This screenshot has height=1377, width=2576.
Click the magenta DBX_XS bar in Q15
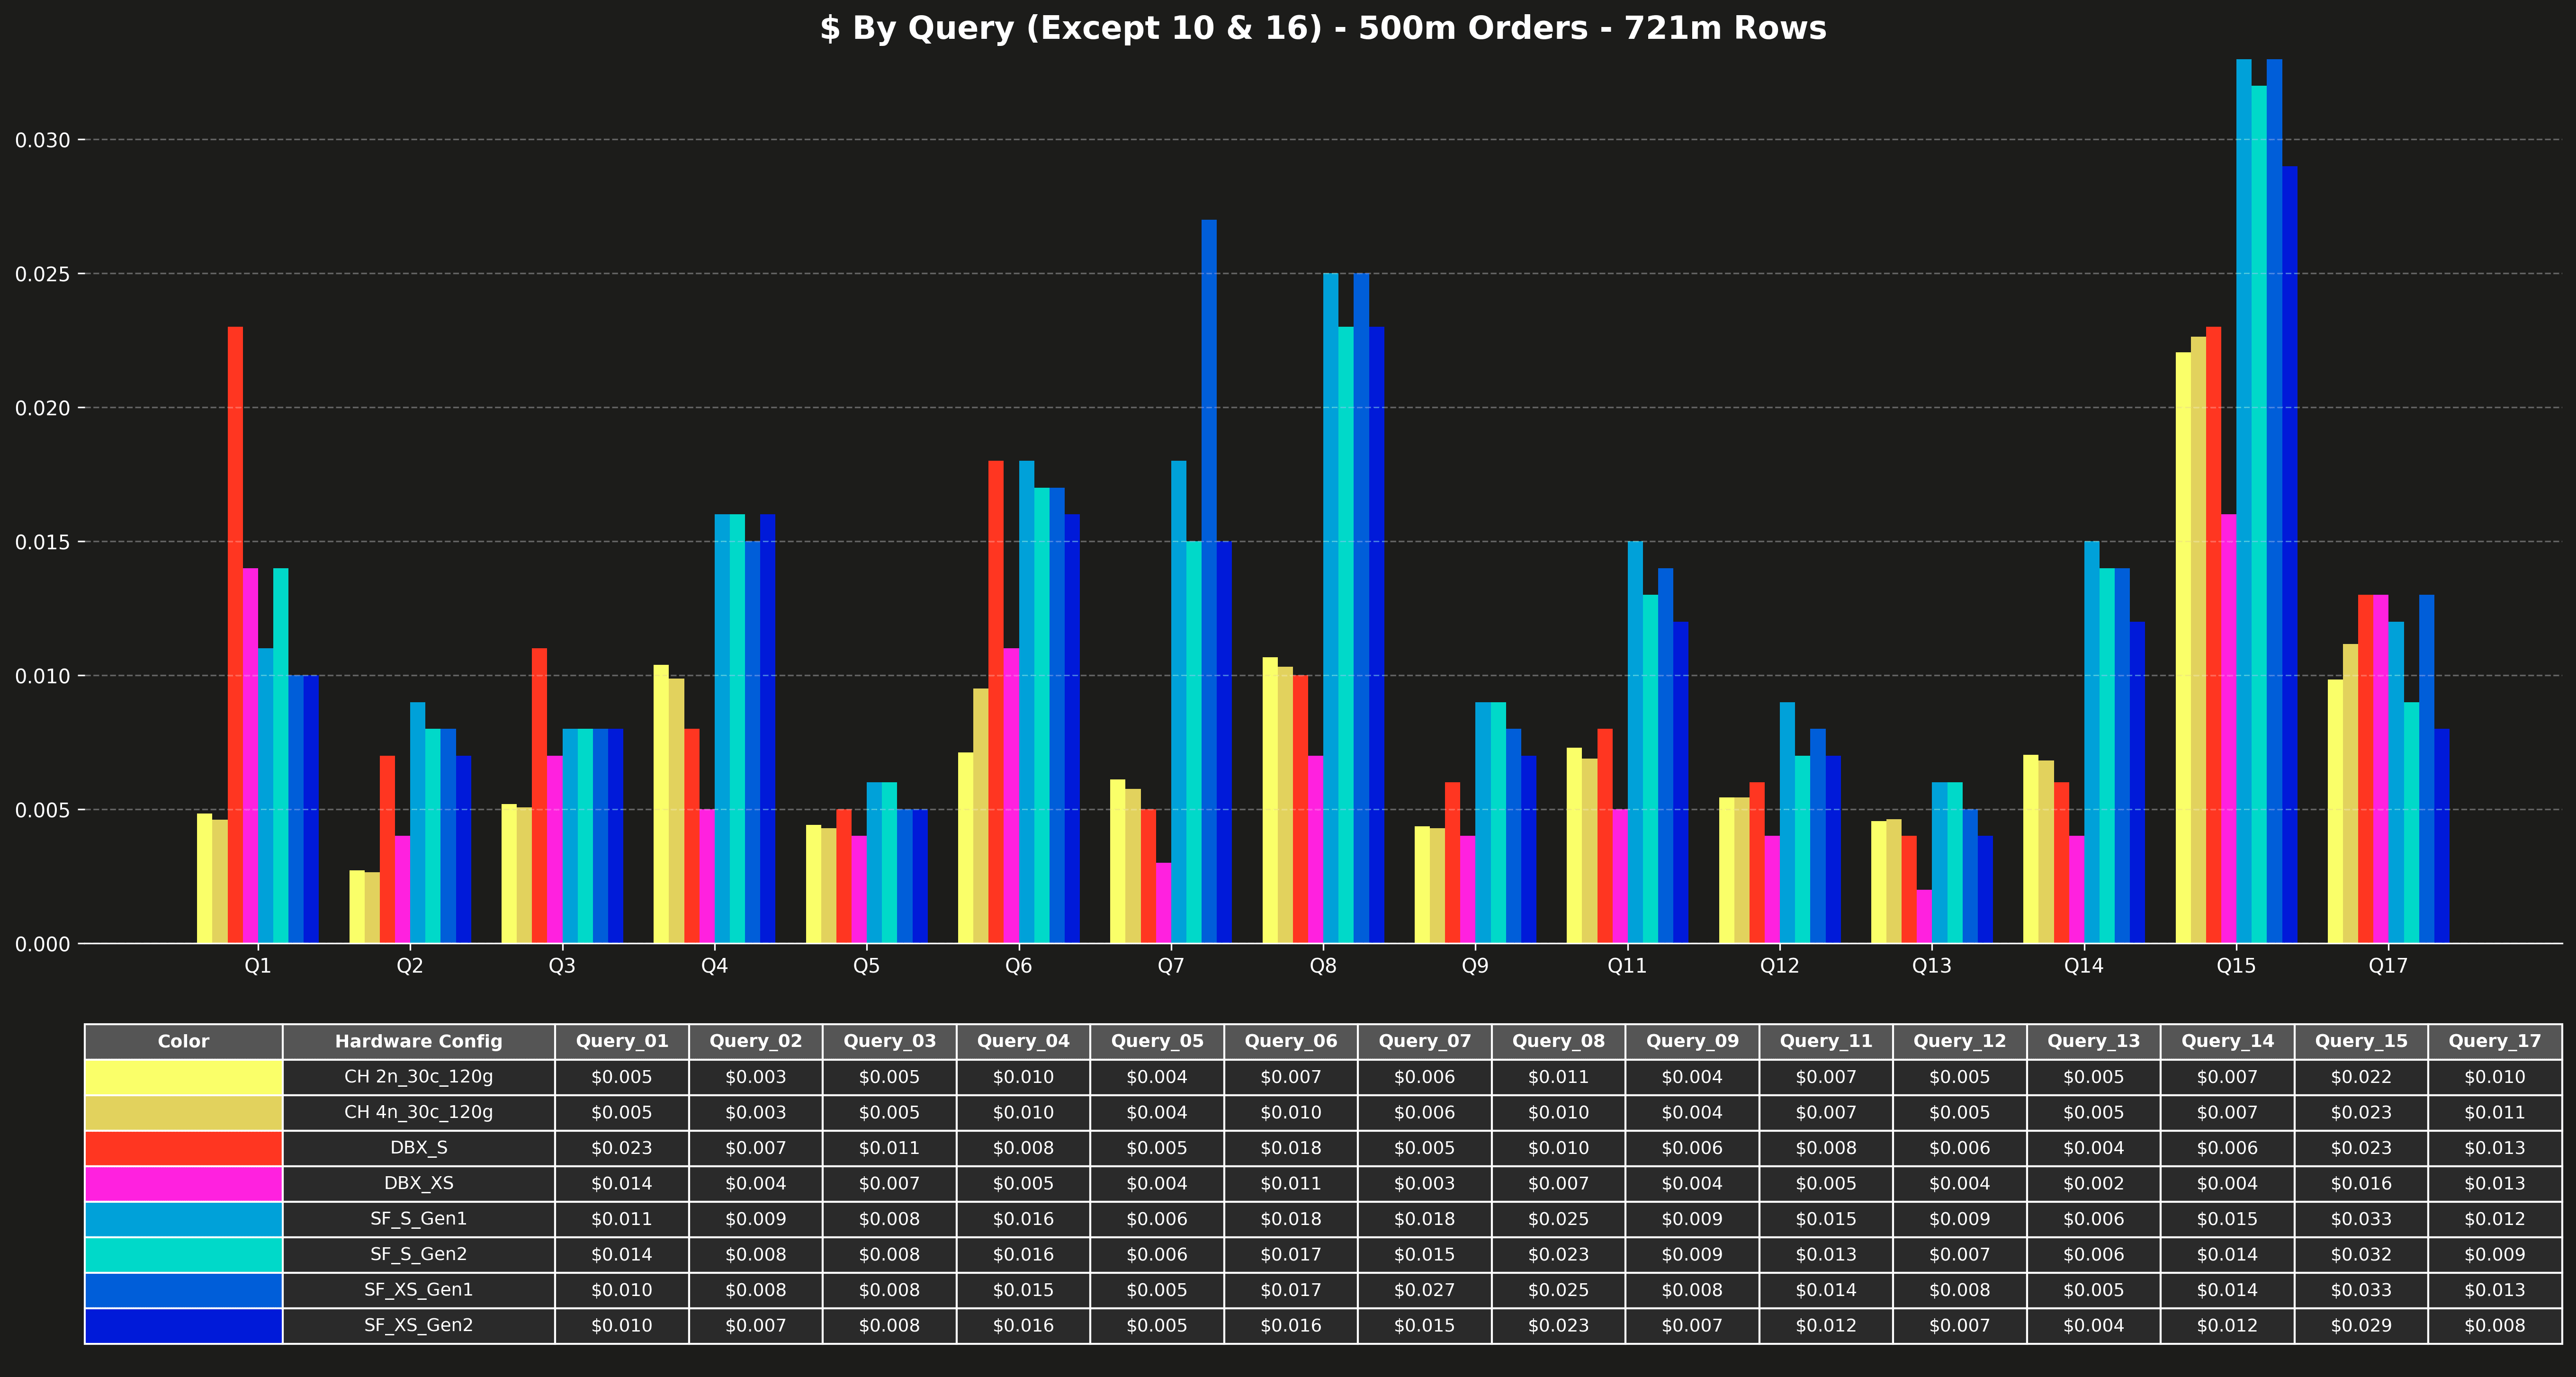tap(2229, 730)
